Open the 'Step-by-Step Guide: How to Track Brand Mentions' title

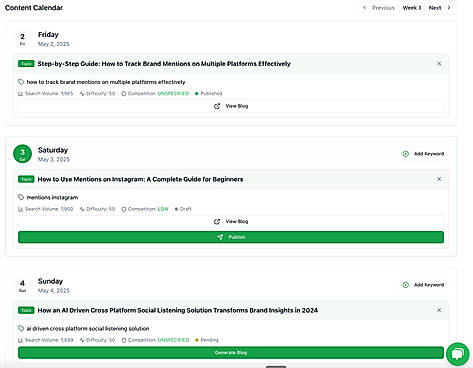pos(164,64)
